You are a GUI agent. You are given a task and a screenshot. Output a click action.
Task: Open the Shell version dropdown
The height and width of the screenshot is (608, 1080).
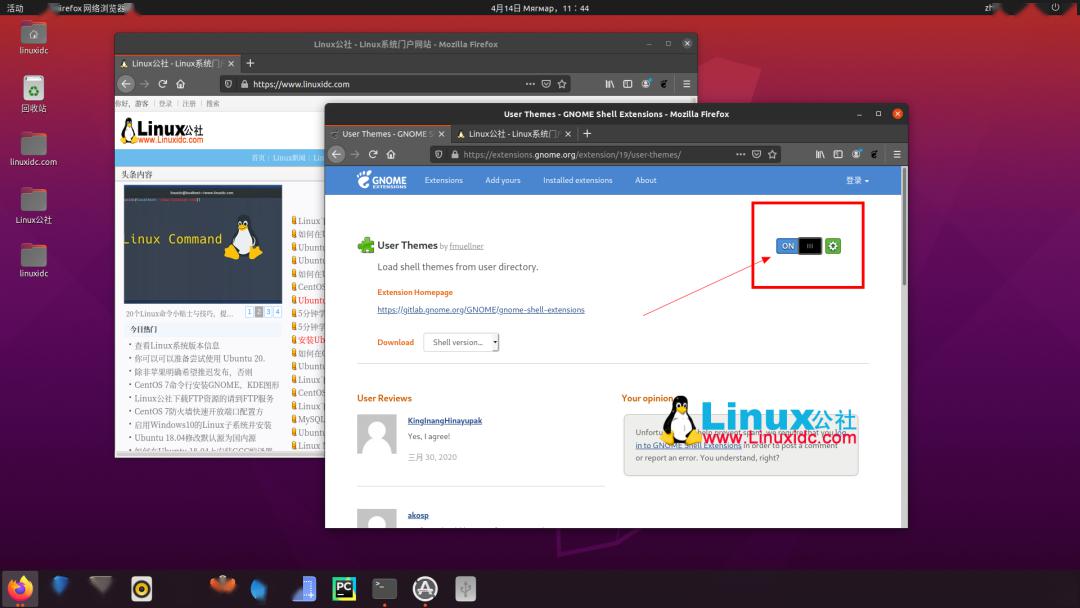[x=461, y=342]
